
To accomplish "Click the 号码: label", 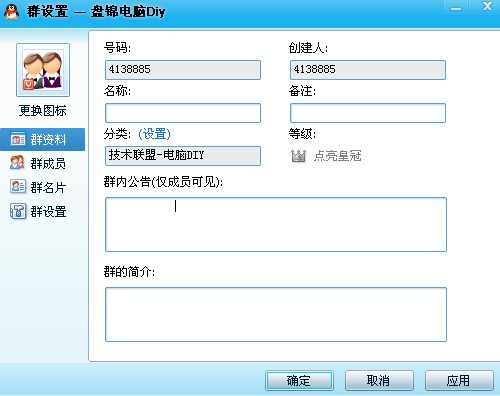I will click(x=117, y=48).
